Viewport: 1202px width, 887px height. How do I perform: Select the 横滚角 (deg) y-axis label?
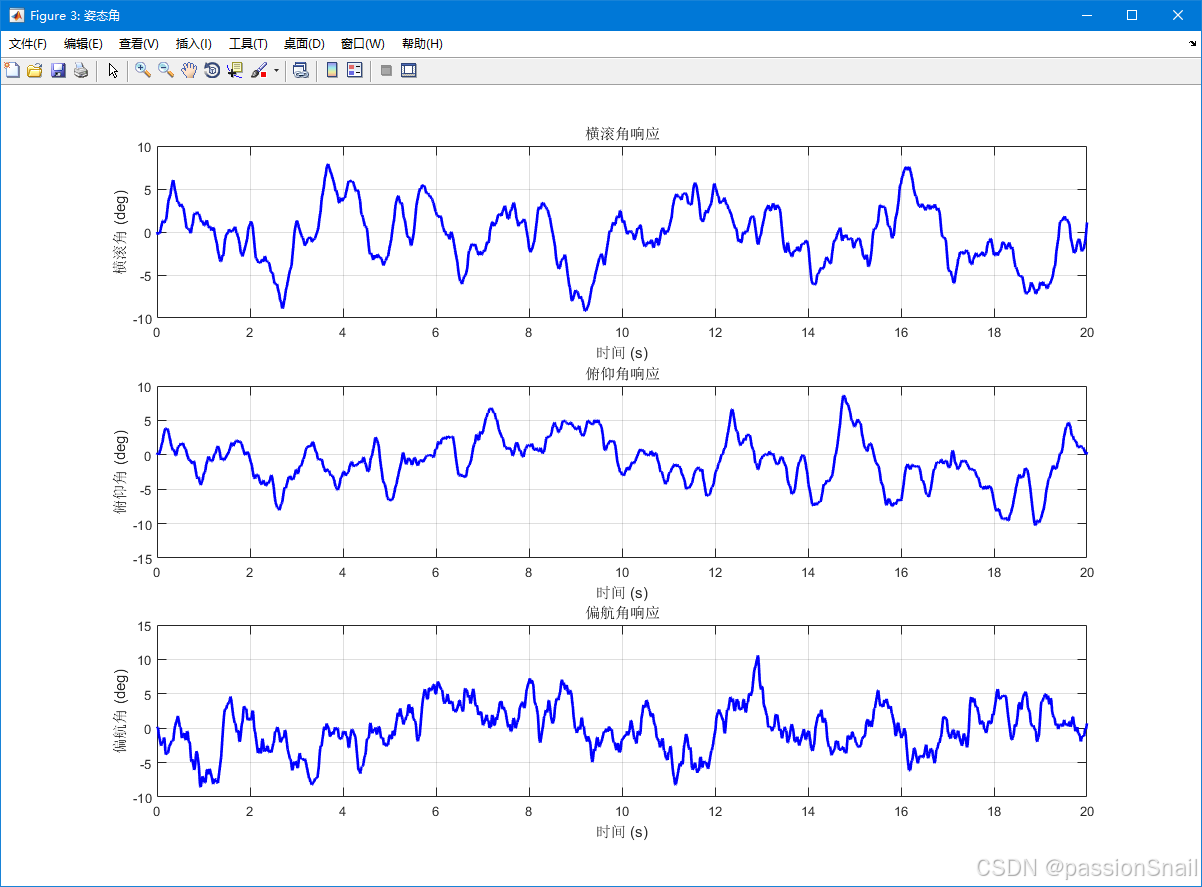pos(120,232)
